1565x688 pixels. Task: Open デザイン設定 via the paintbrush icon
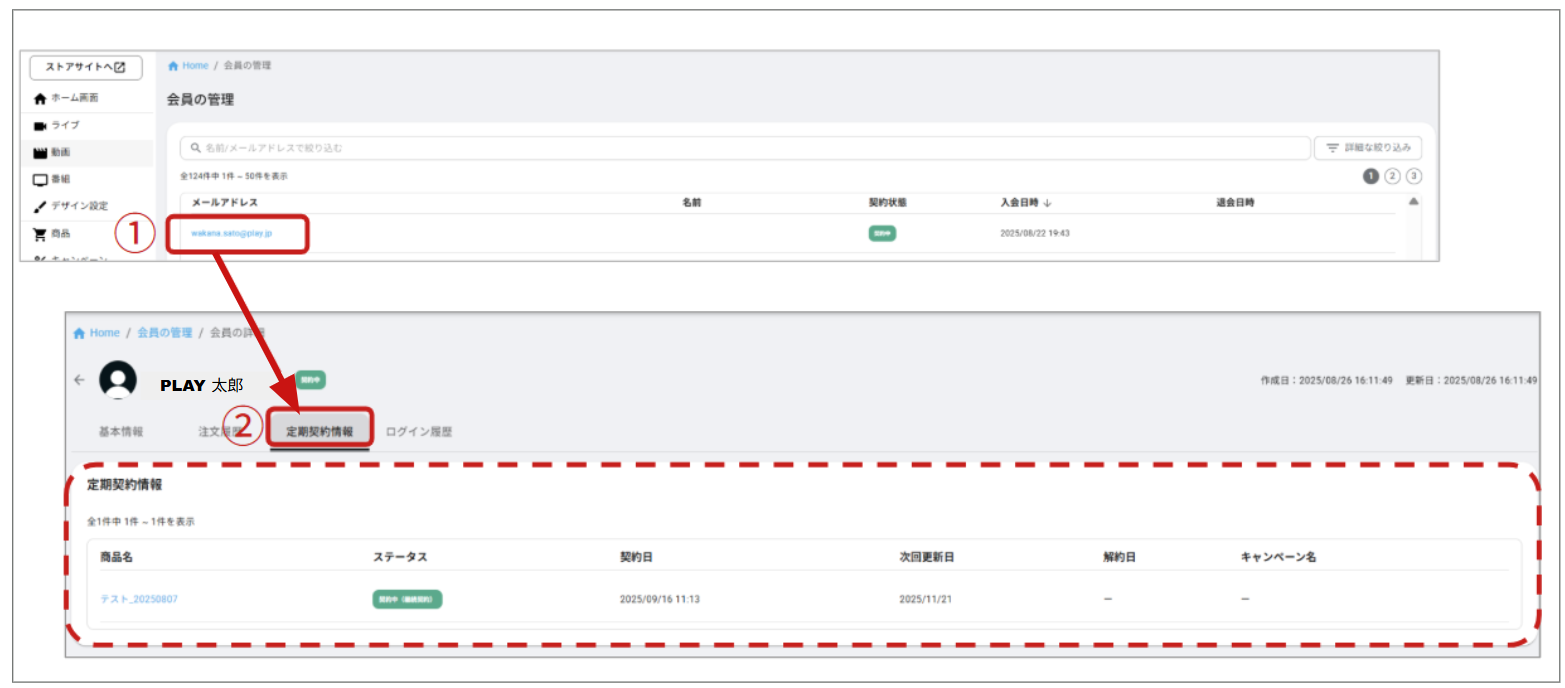coord(40,206)
